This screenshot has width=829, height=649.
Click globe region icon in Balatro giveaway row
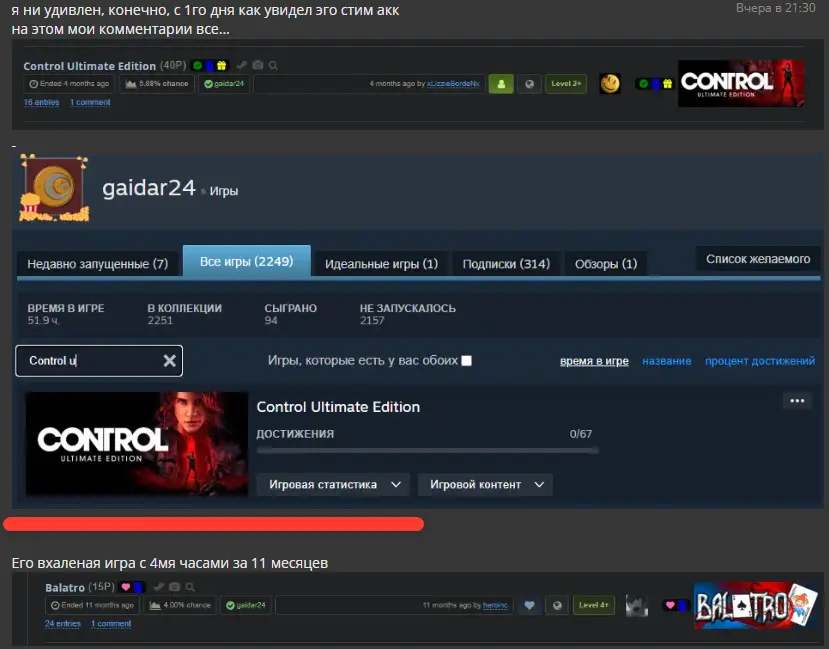tap(557, 605)
